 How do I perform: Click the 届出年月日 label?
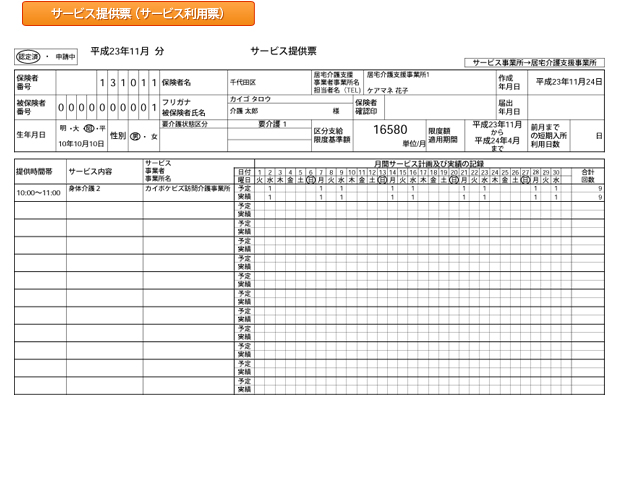click(509, 107)
